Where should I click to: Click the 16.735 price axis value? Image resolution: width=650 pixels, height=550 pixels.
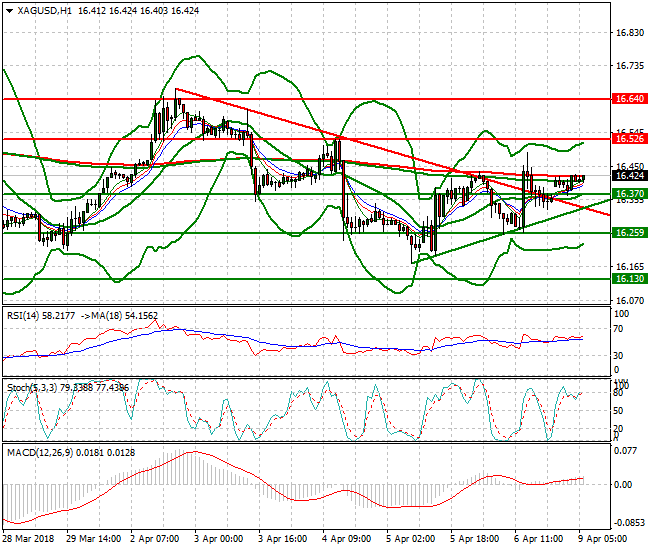pos(630,65)
